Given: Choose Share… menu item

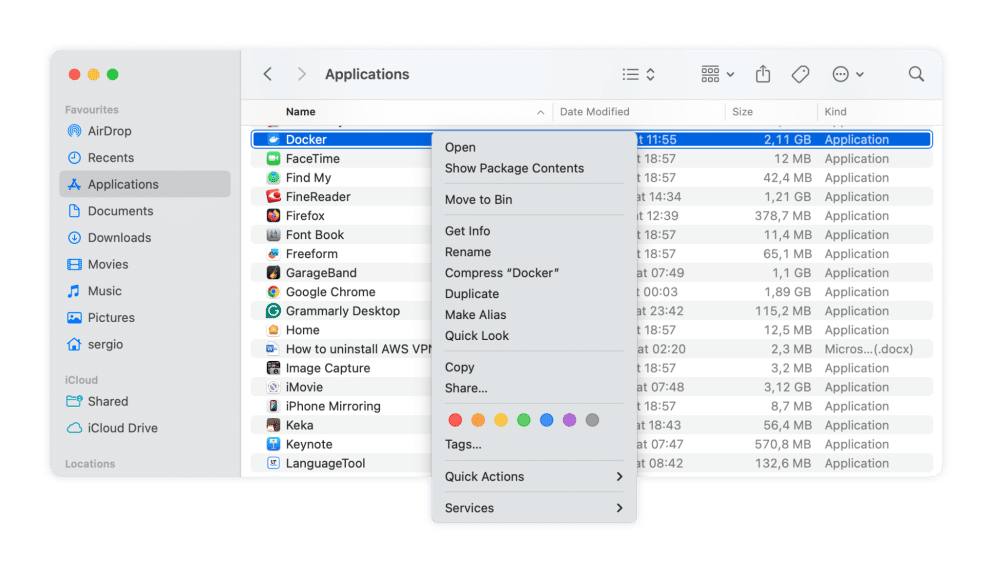Looking at the screenshot, I should tap(534, 387).
